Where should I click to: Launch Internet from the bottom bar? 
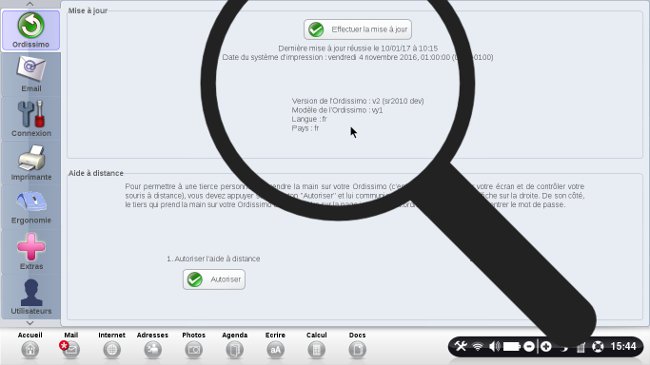pos(112,345)
